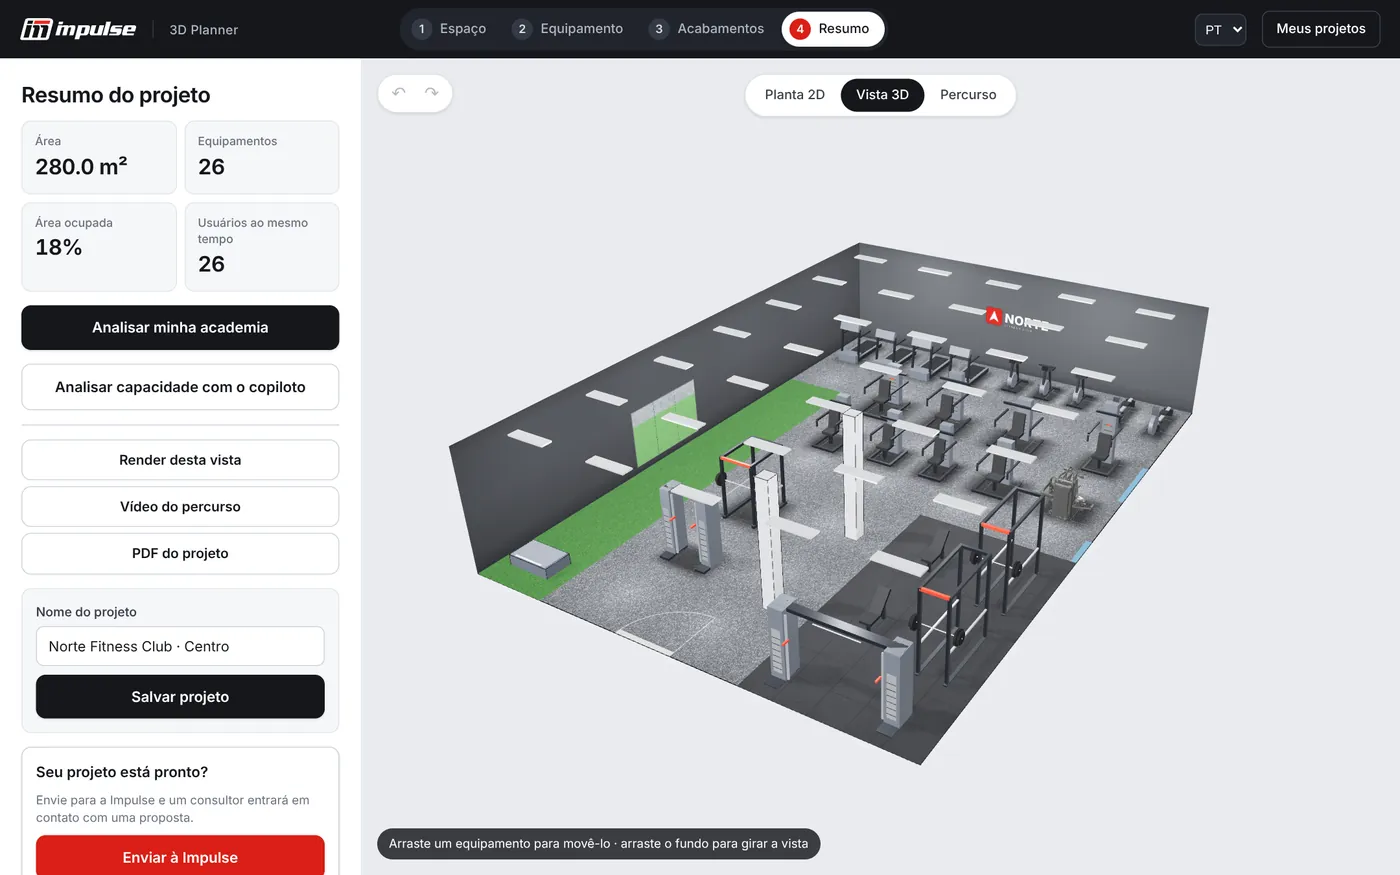Screen dimensions: 1400x875
Task: Go to step 3 Acabamentos
Action: (x=707, y=29)
